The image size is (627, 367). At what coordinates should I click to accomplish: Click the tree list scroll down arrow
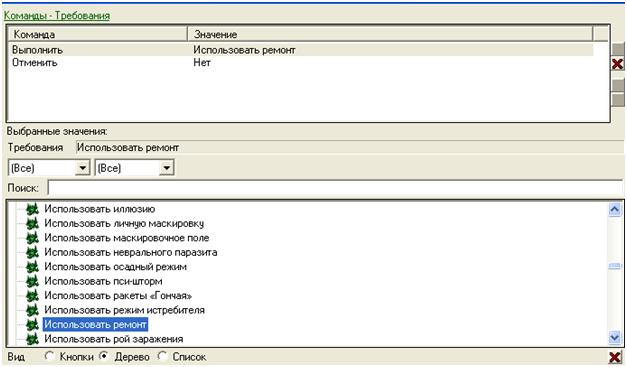[x=615, y=338]
